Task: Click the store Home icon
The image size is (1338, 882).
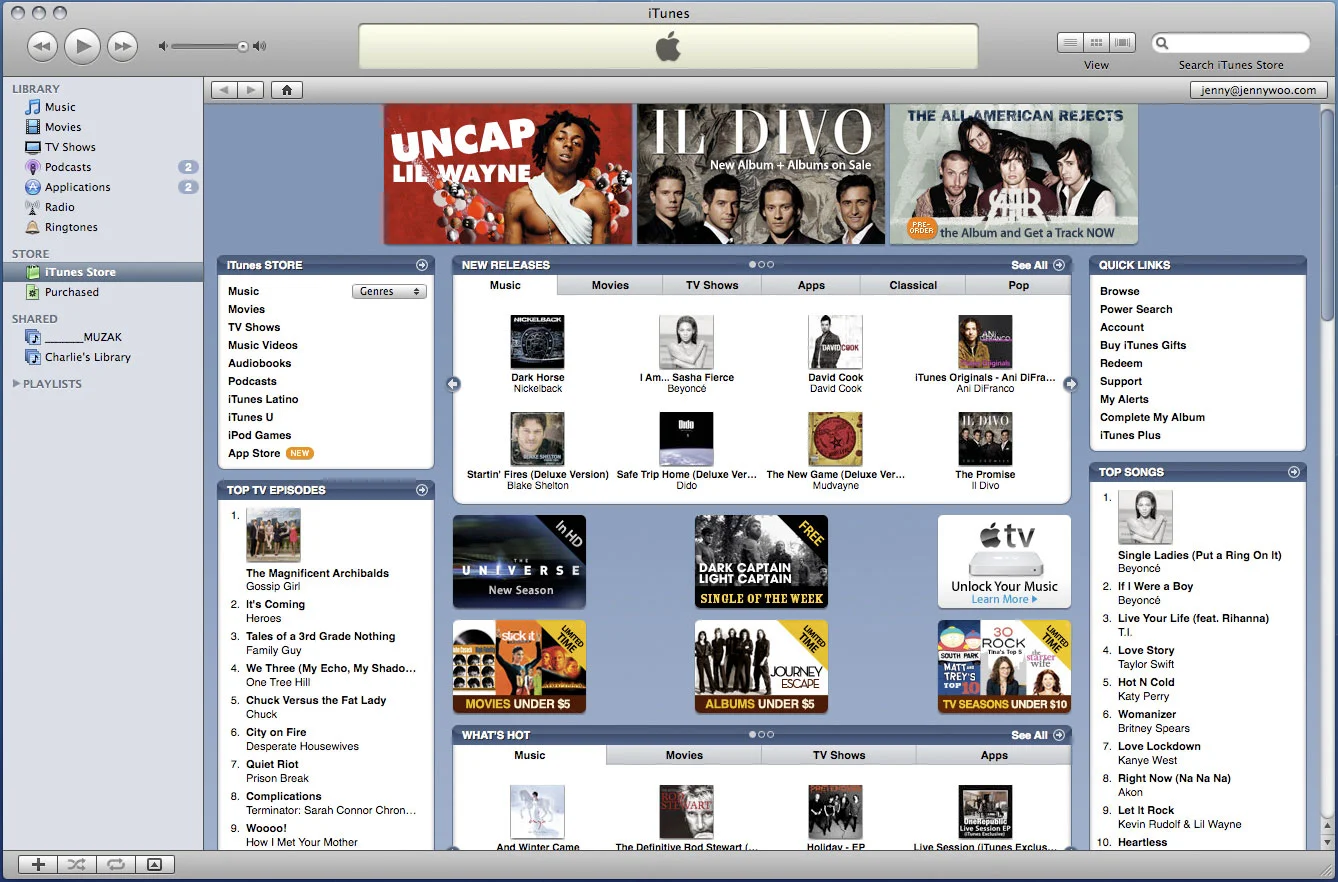Action: [287, 90]
